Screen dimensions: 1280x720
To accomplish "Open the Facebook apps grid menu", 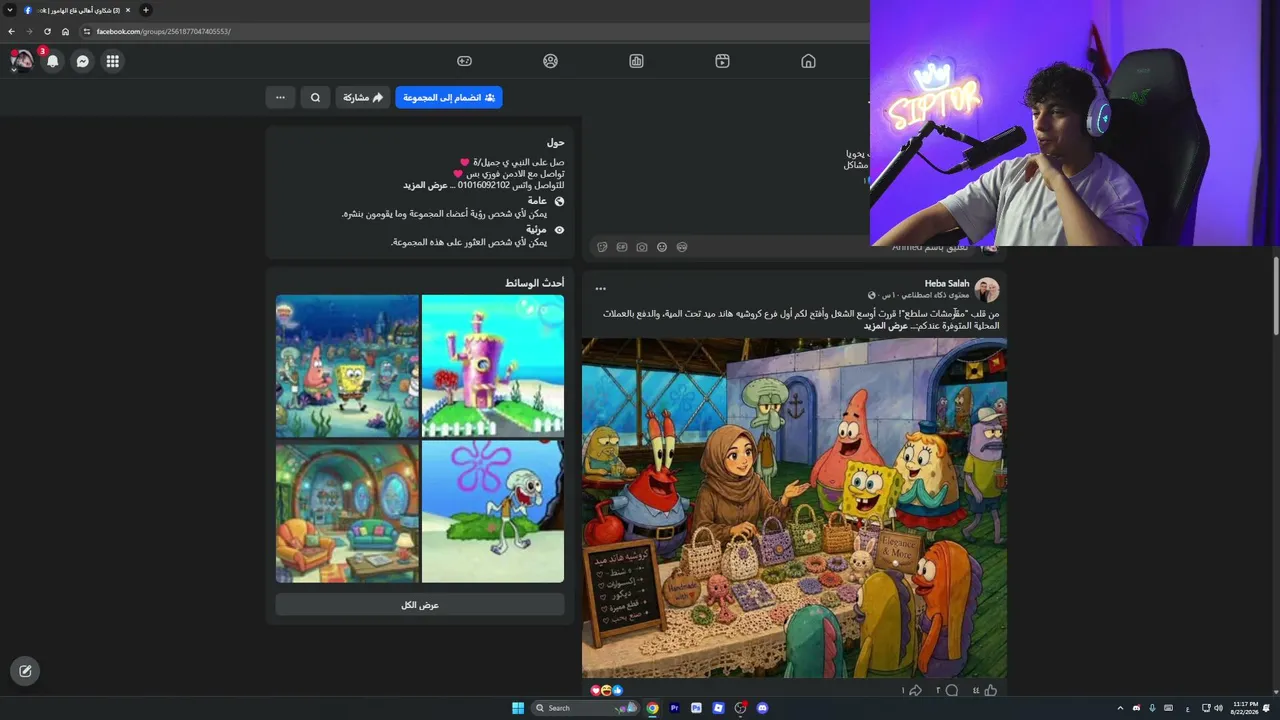I will [113, 61].
